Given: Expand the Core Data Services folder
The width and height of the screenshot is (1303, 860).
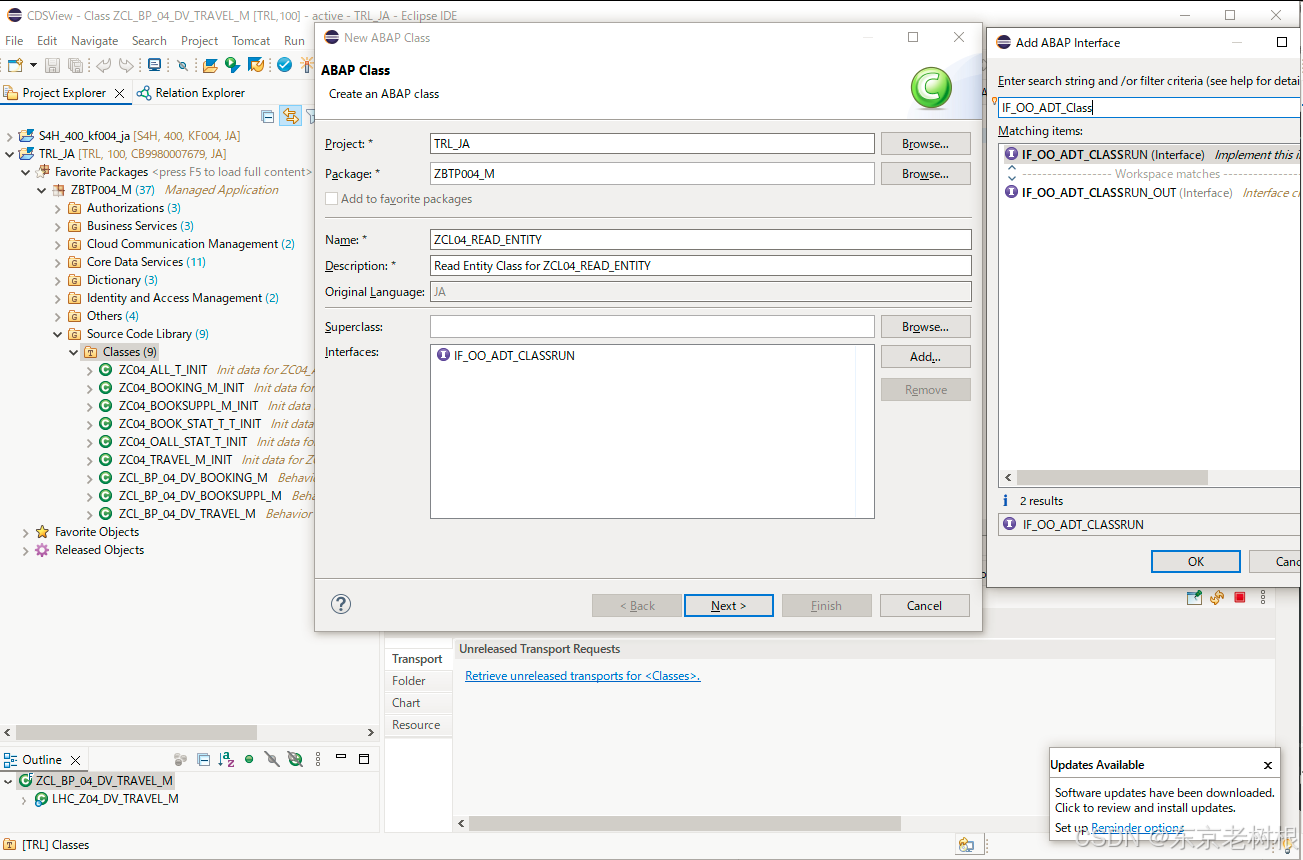Looking at the screenshot, I should tap(58, 262).
